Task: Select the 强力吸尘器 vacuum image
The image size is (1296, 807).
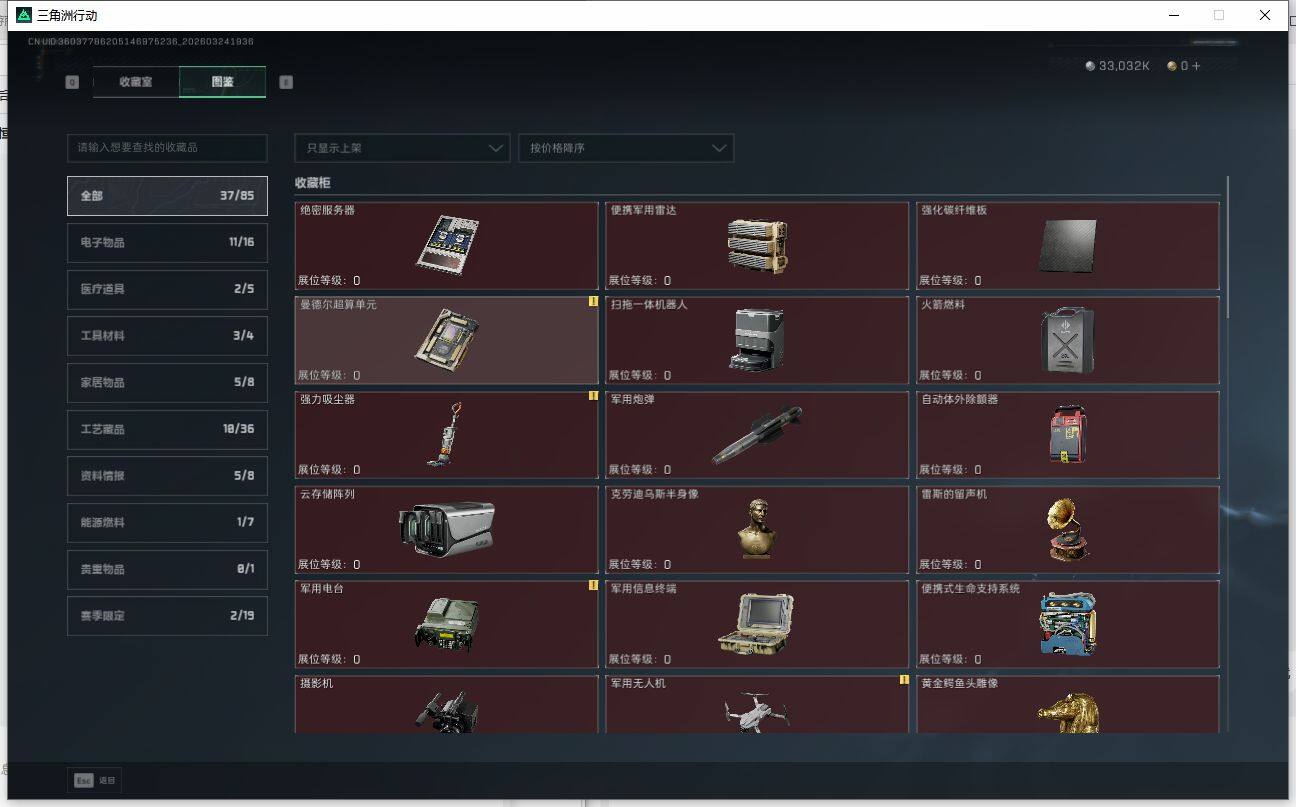Action: click(x=446, y=434)
